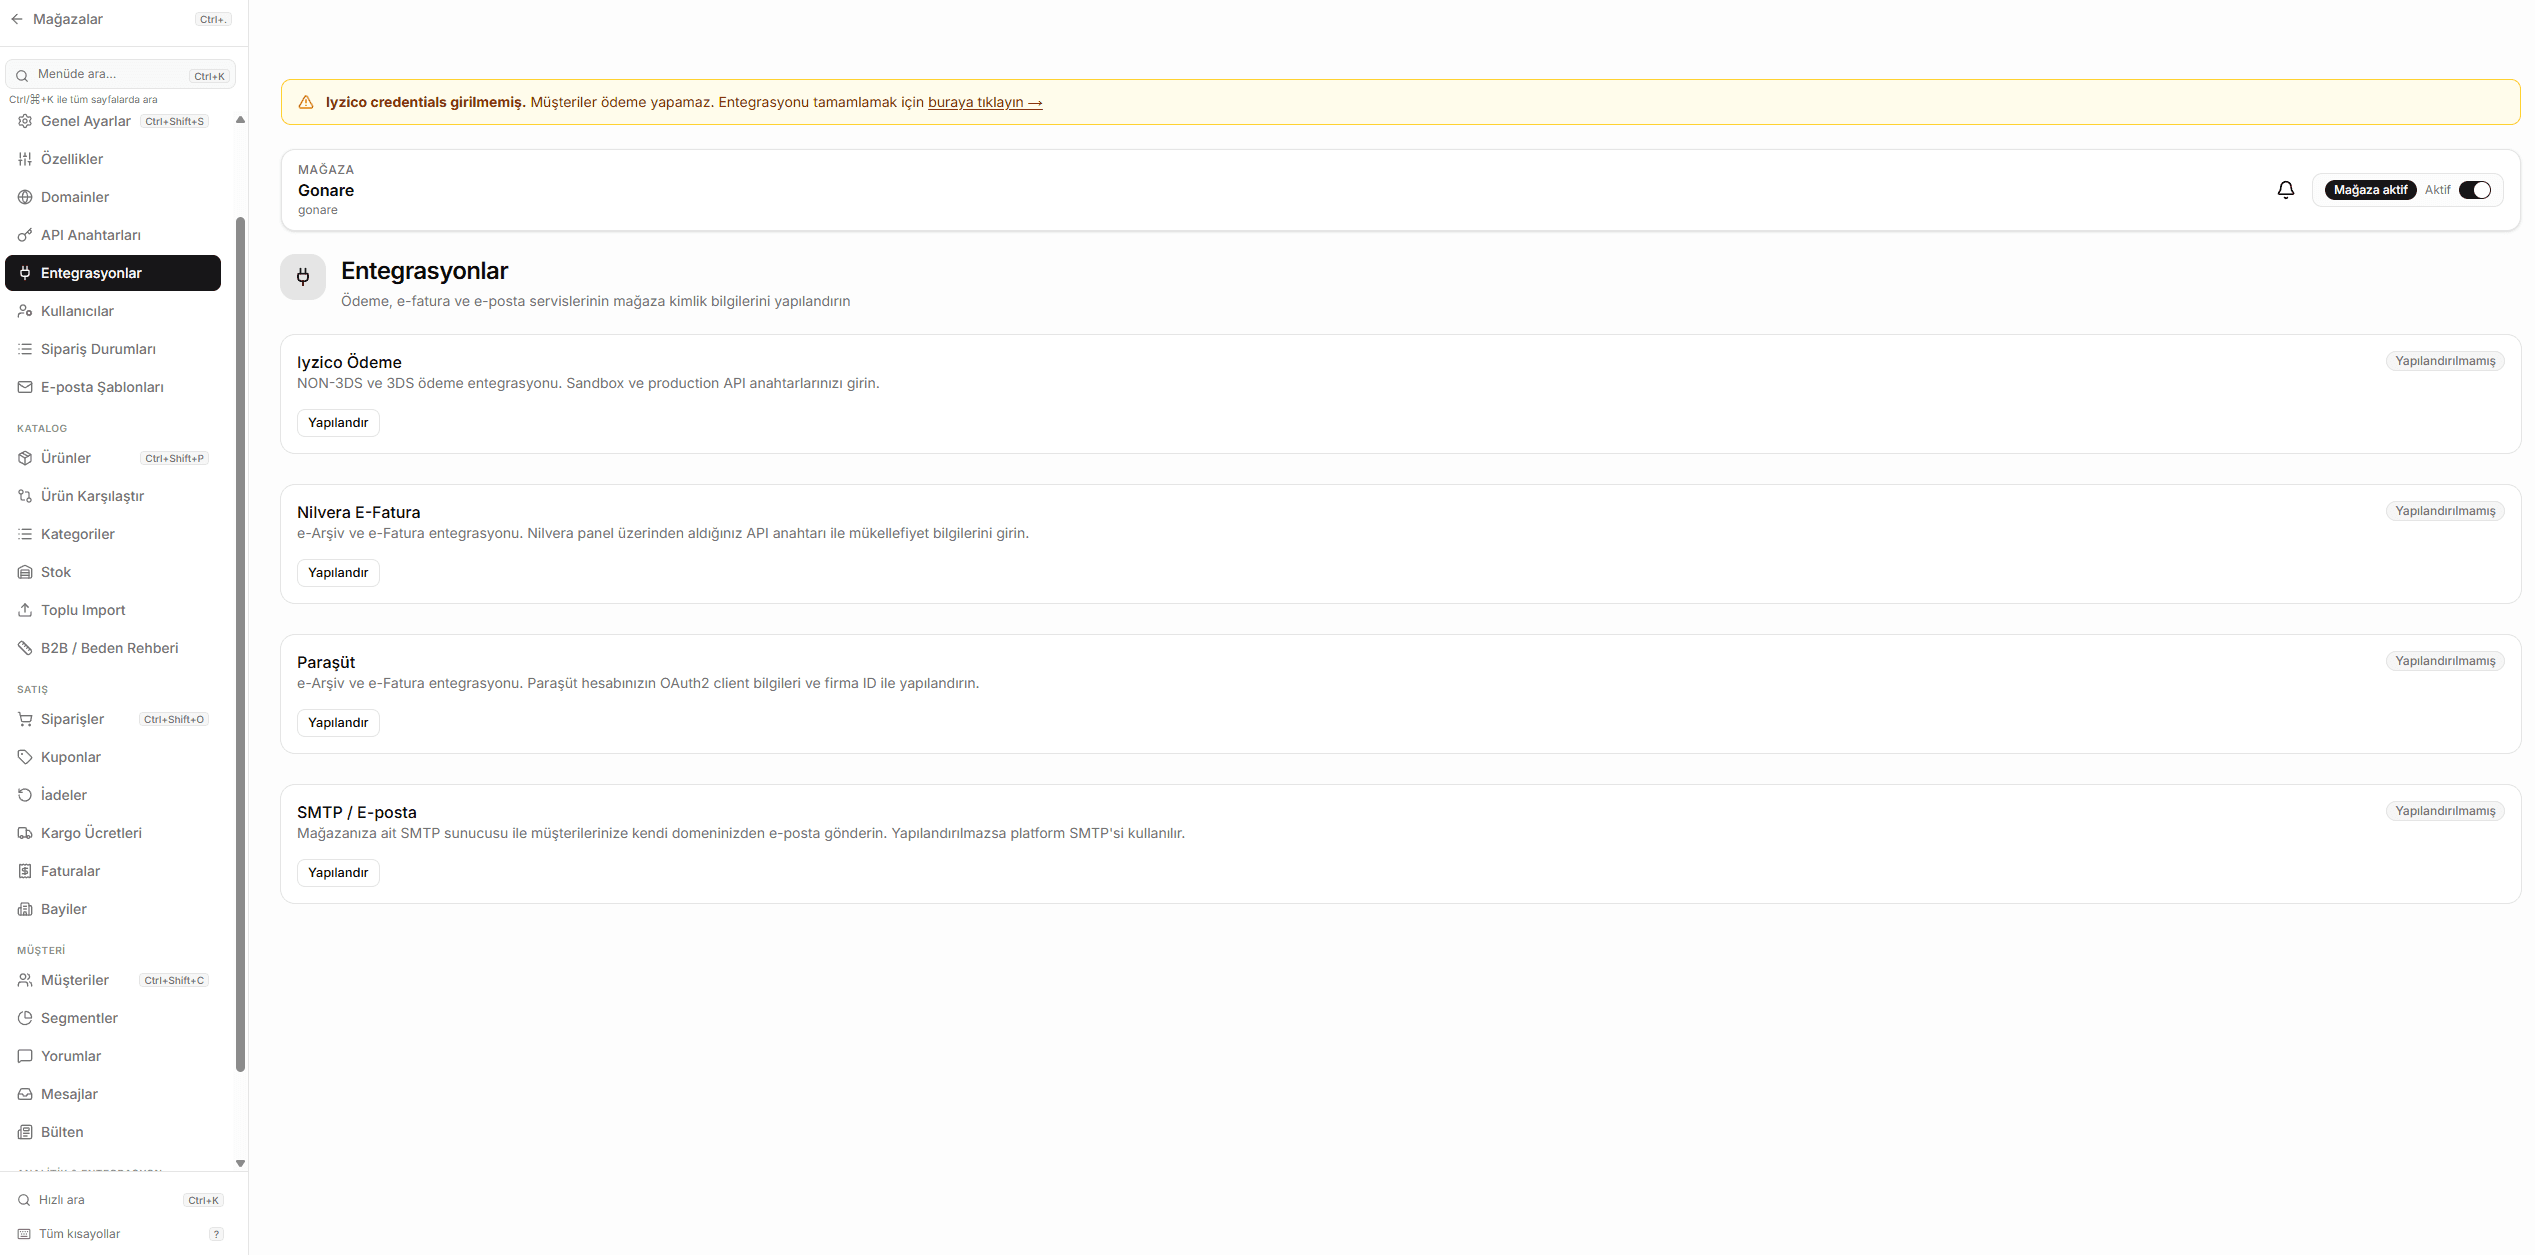Click Yapılandır for Nilvera E-Fatura
Screen dimensions: 2535x1255
338,573
